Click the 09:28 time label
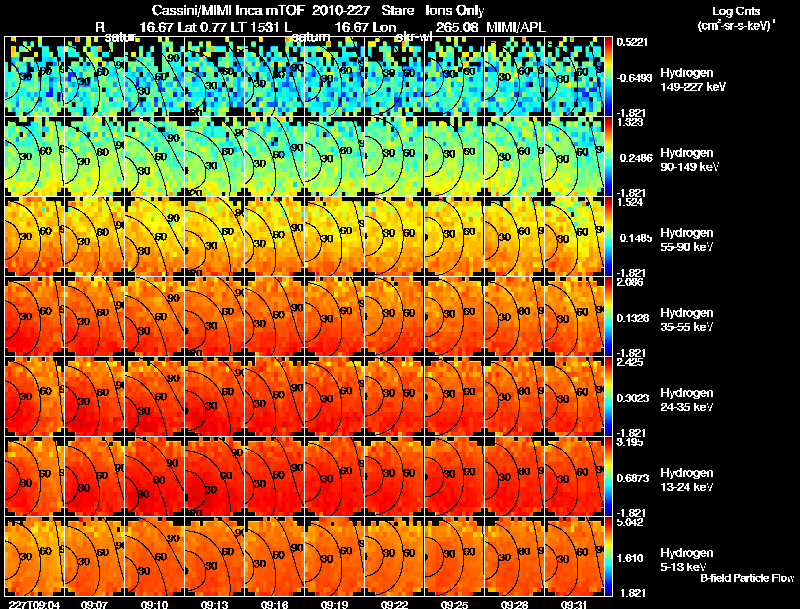 pyautogui.click(x=514, y=604)
